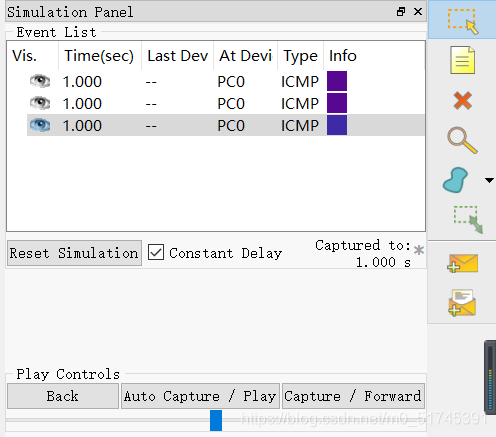Screen dimensions: 496x437
Task: Add a Simple PDU envelope
Action: 462,263
